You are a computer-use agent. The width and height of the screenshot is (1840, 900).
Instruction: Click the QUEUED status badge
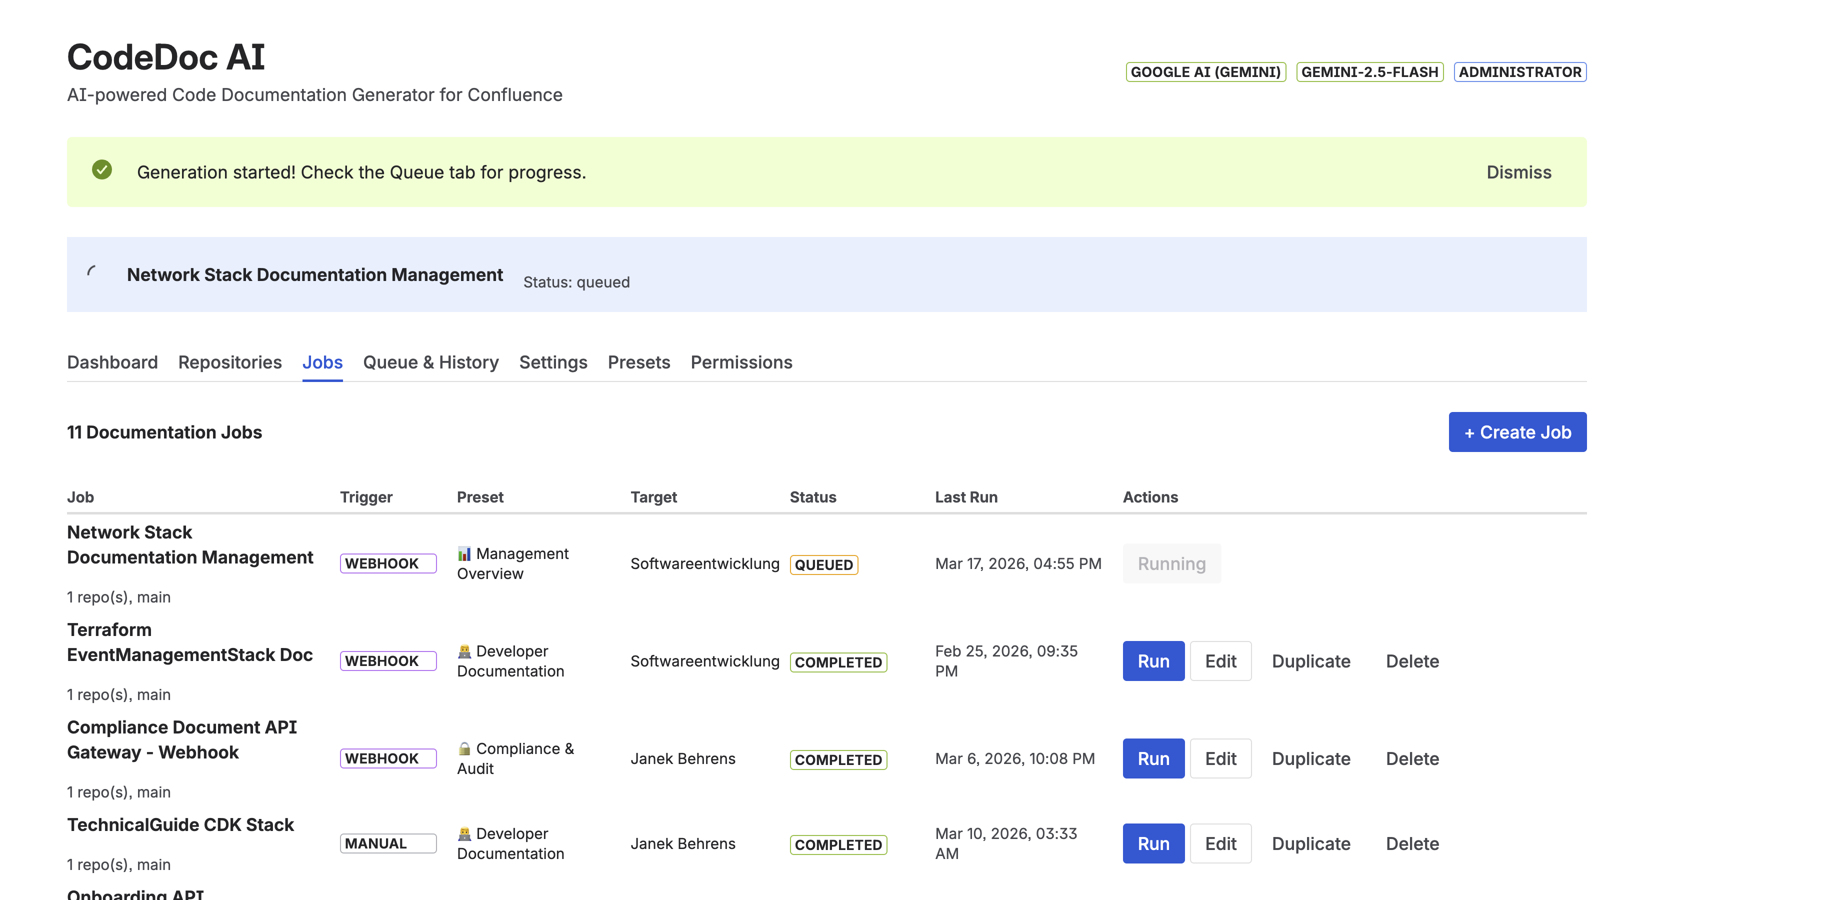click(x=823, y=564)
